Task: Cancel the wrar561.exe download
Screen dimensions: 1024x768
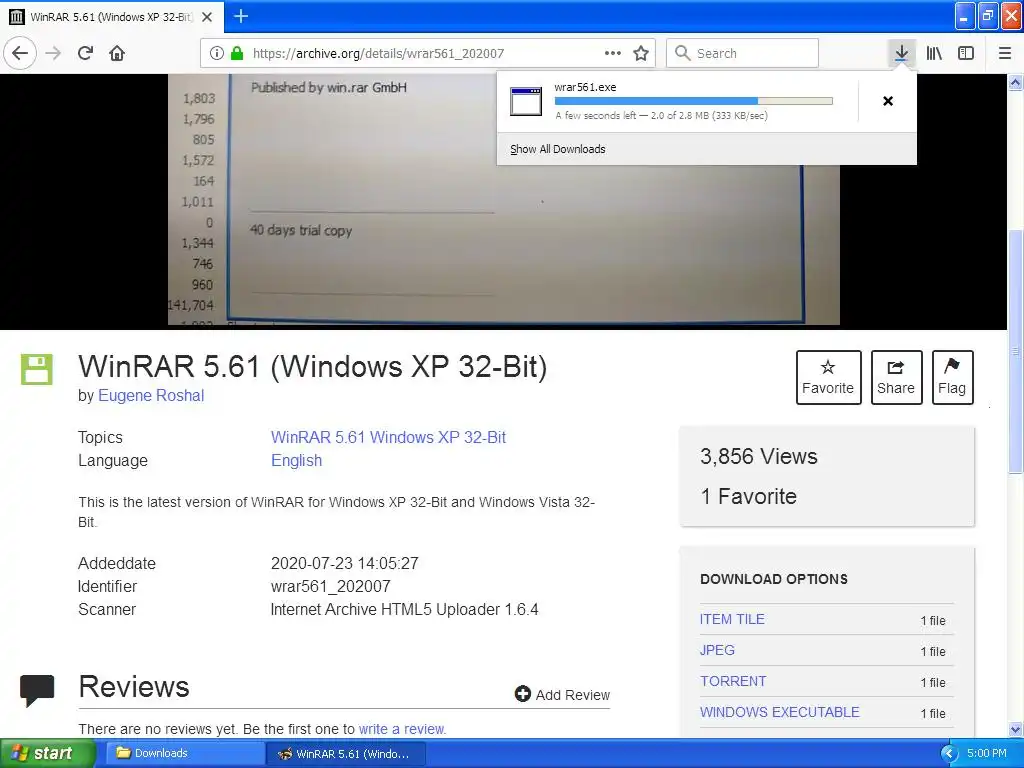Action: click(888, 101)
